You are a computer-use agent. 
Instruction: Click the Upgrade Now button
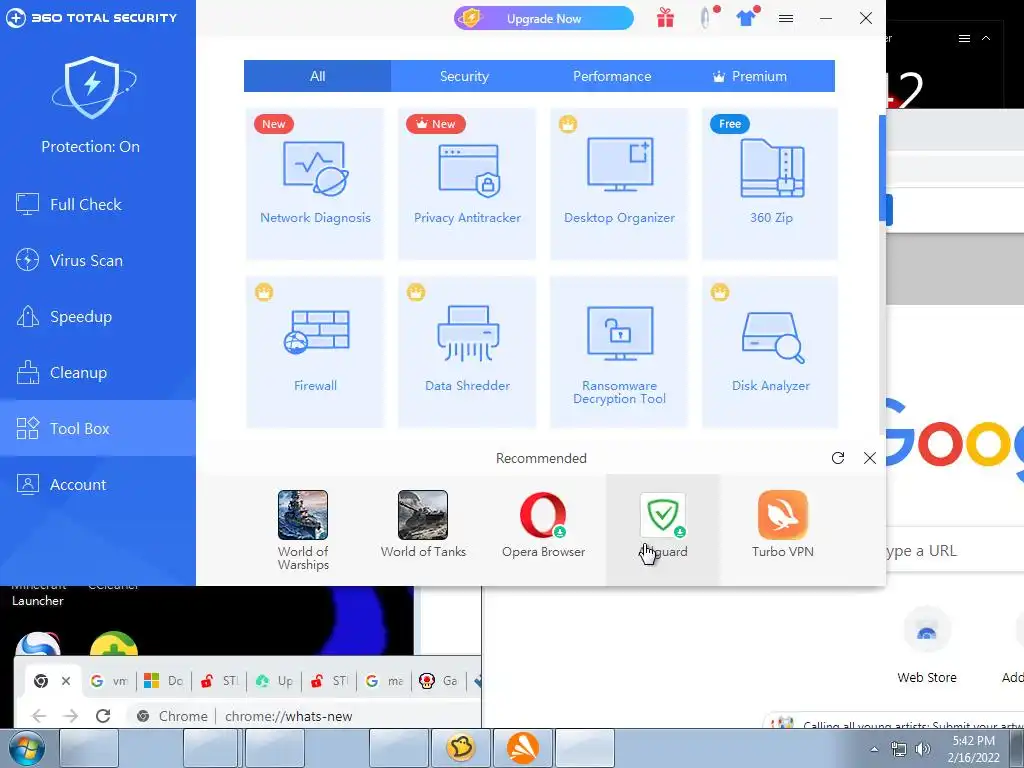543,18
